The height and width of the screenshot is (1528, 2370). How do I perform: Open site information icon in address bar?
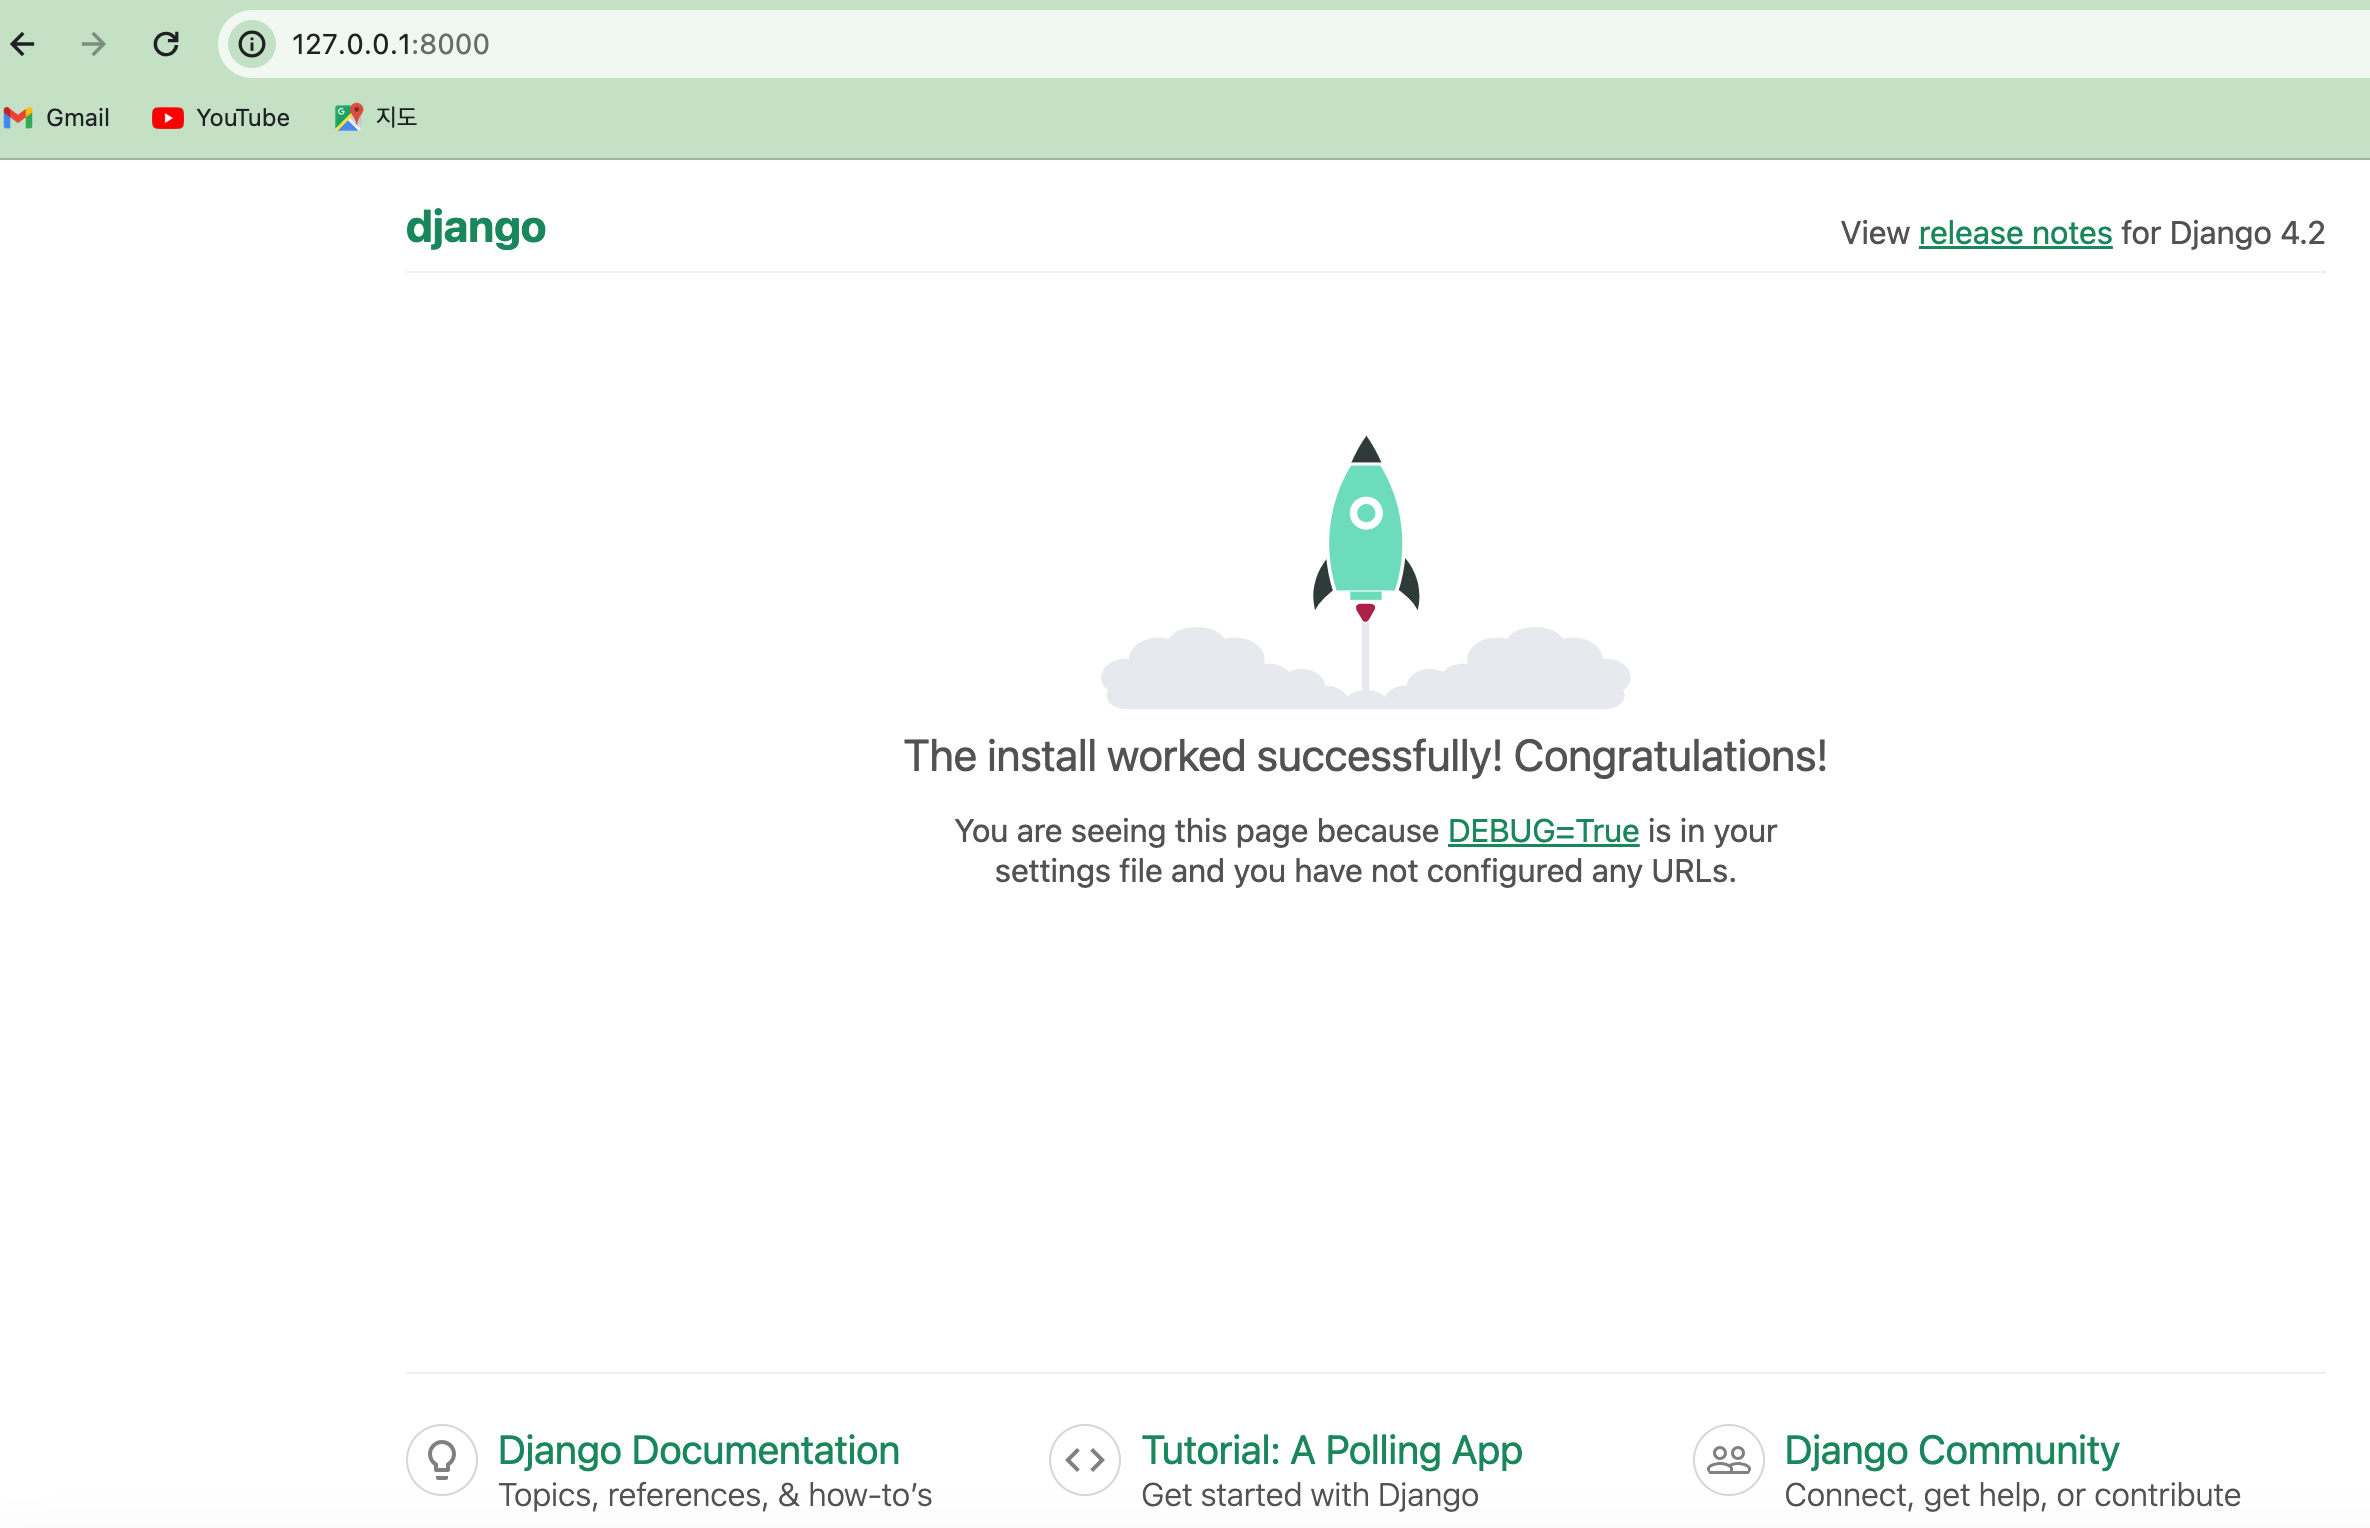pyautogui.click(x=252, y=44)
